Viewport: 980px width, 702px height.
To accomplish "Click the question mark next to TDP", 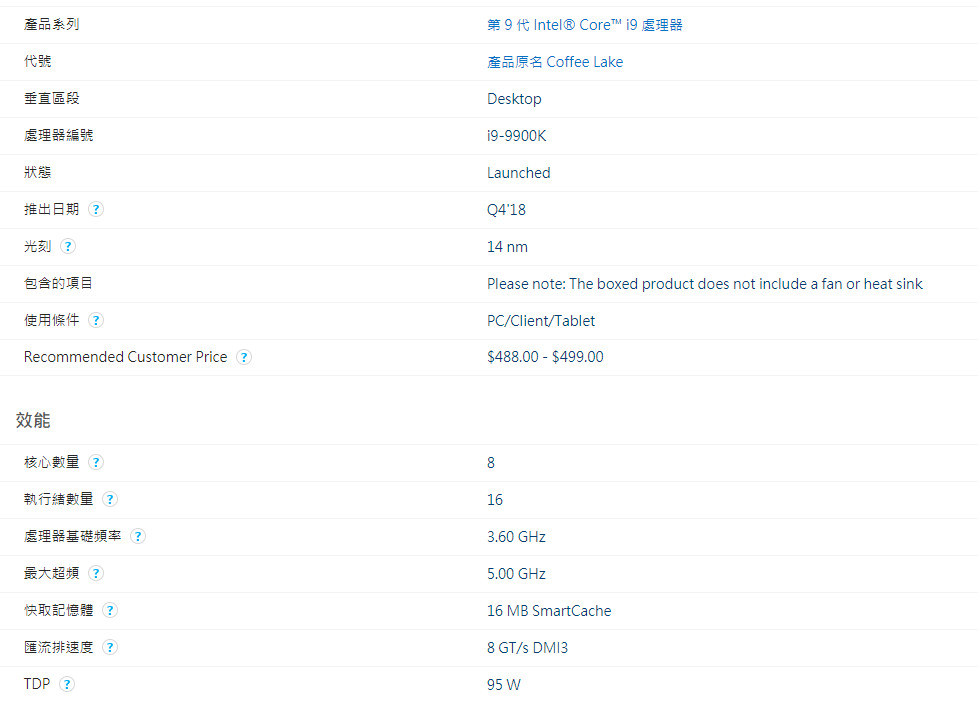I will click(x=67, y=685).
